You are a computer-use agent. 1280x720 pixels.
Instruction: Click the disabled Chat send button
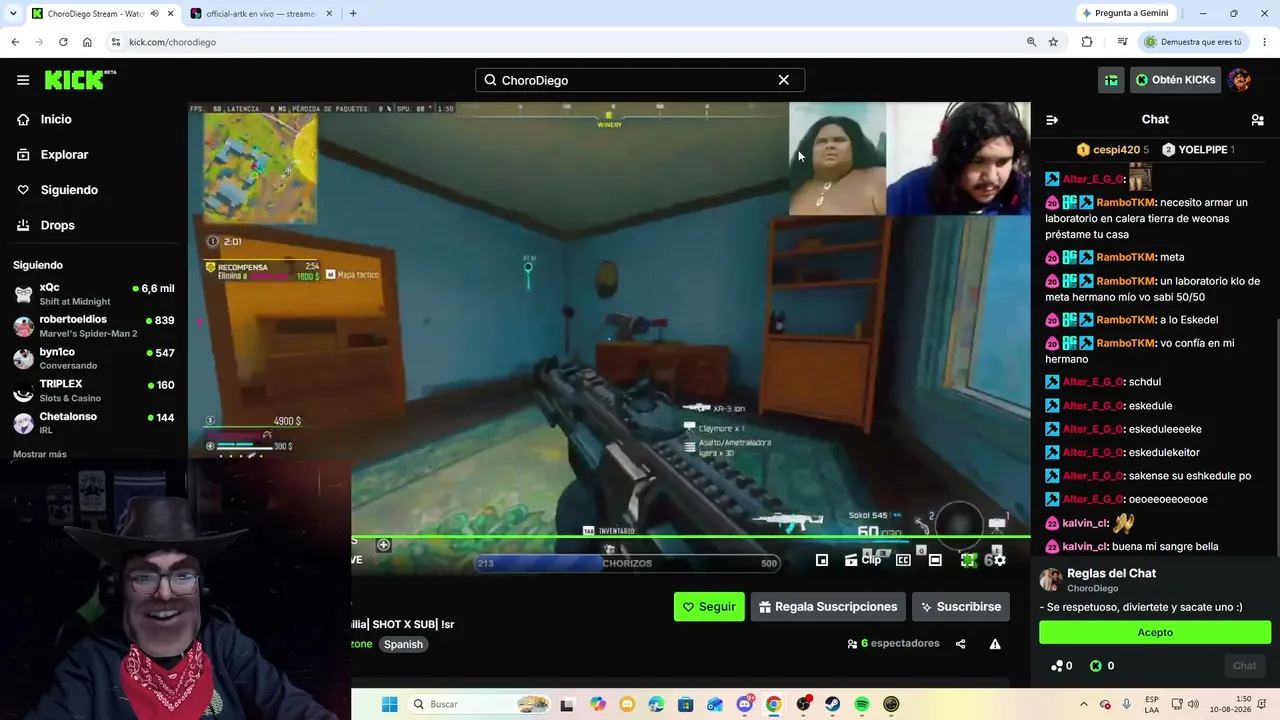1244,666
